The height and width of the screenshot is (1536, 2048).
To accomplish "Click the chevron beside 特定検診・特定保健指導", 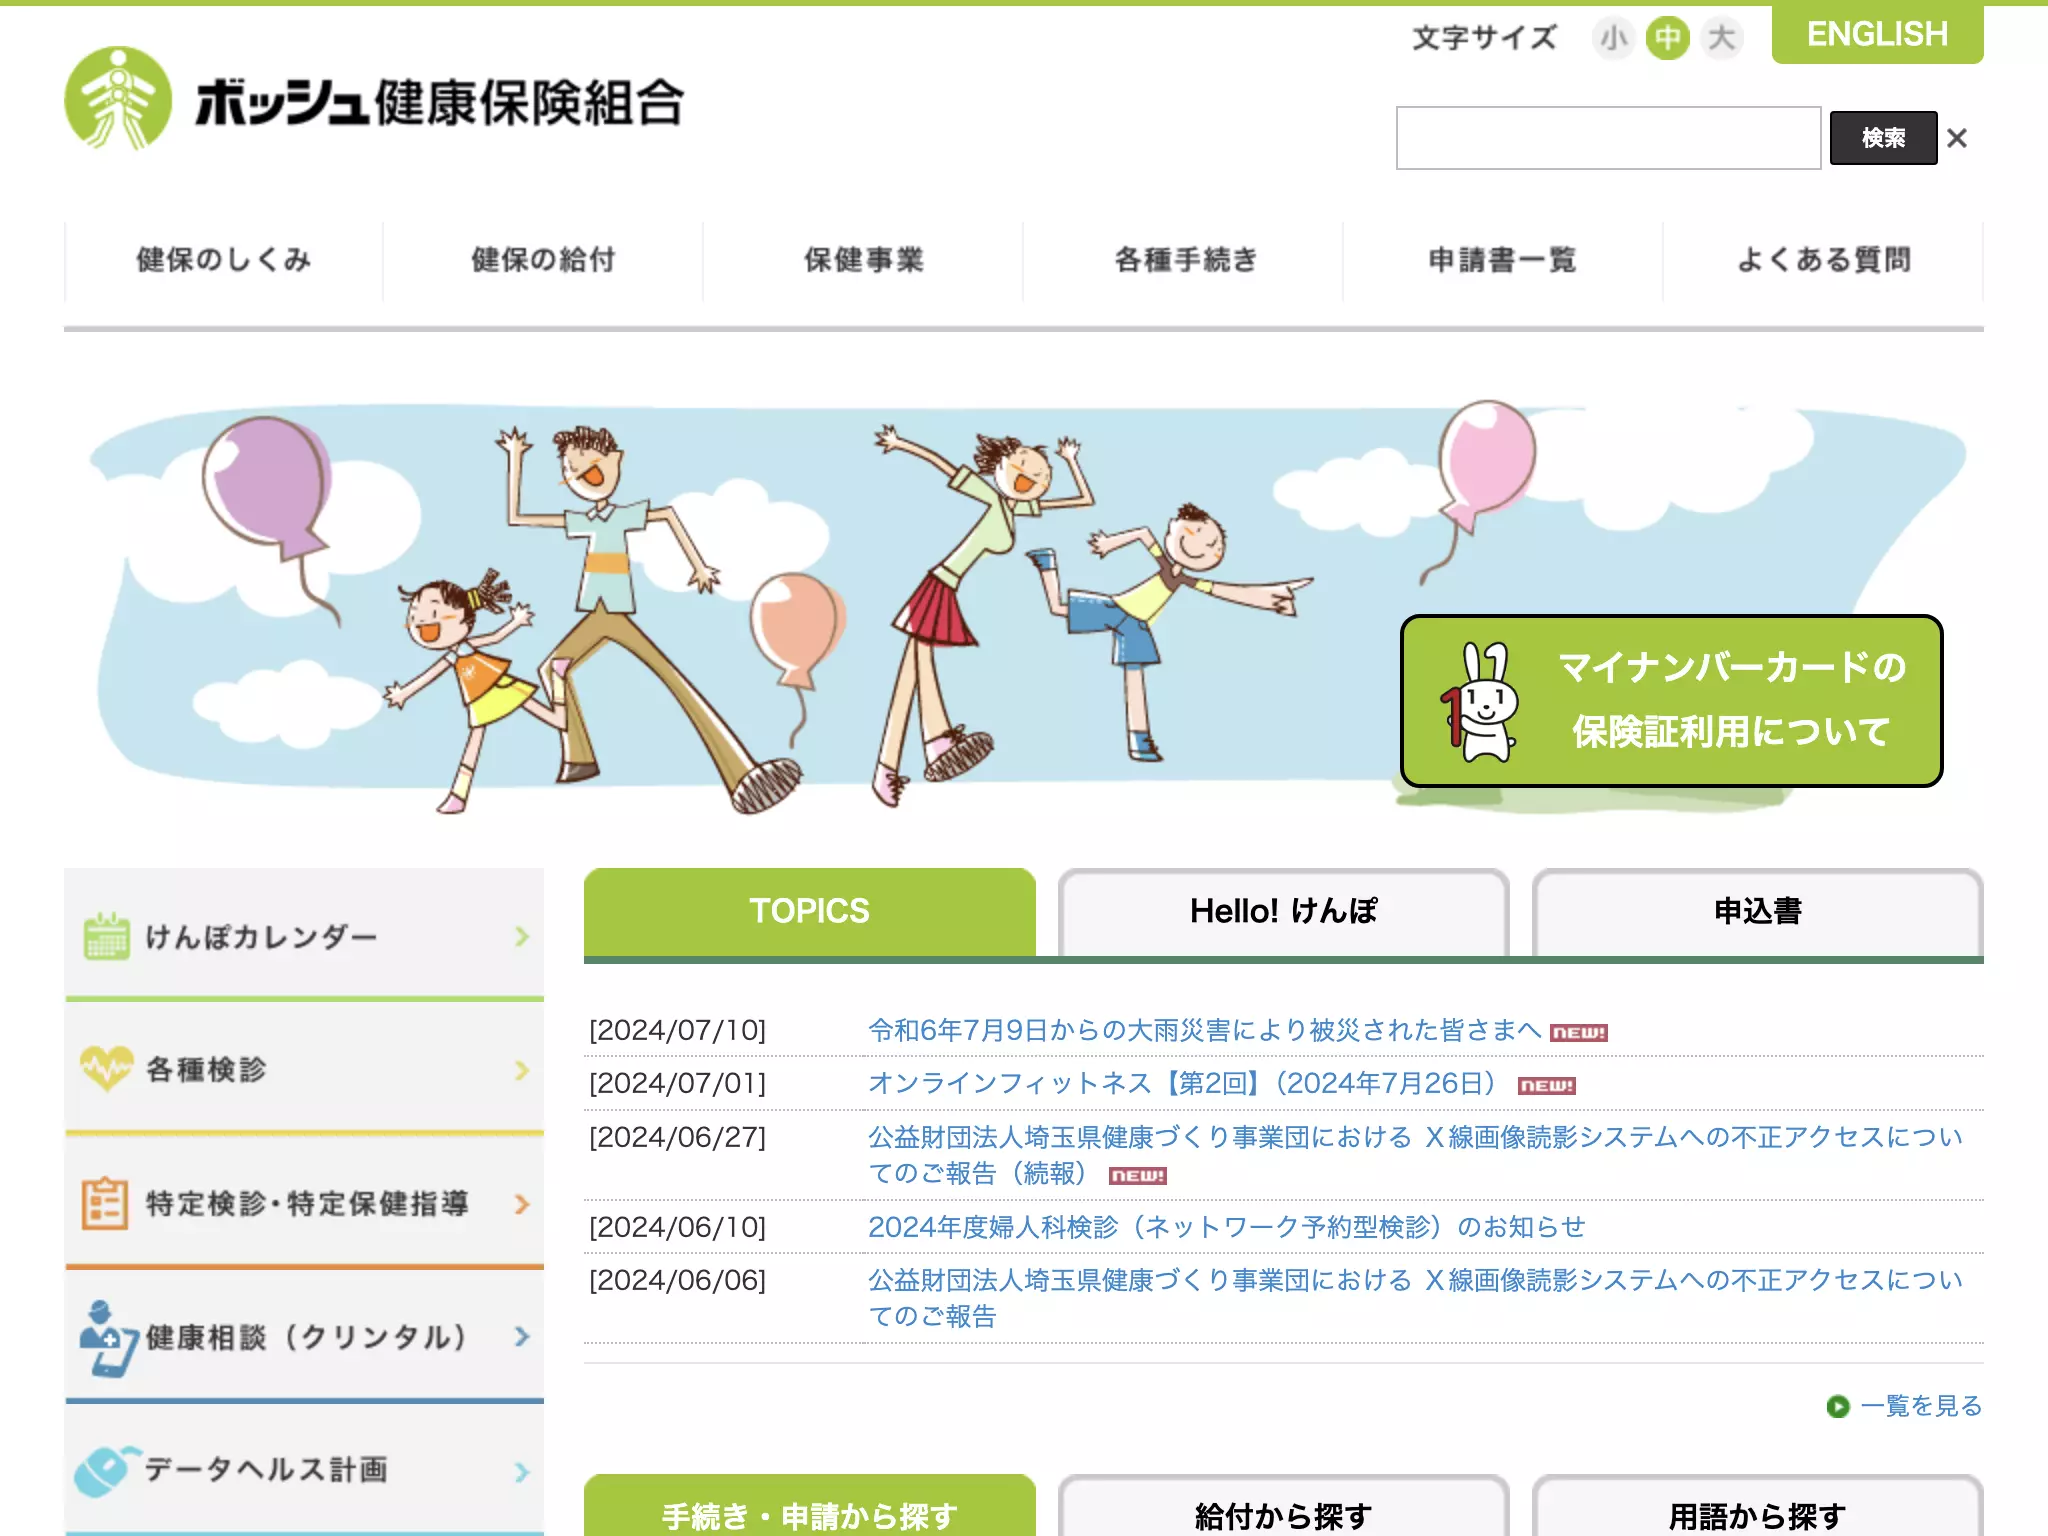I will tap(521, 1204).
